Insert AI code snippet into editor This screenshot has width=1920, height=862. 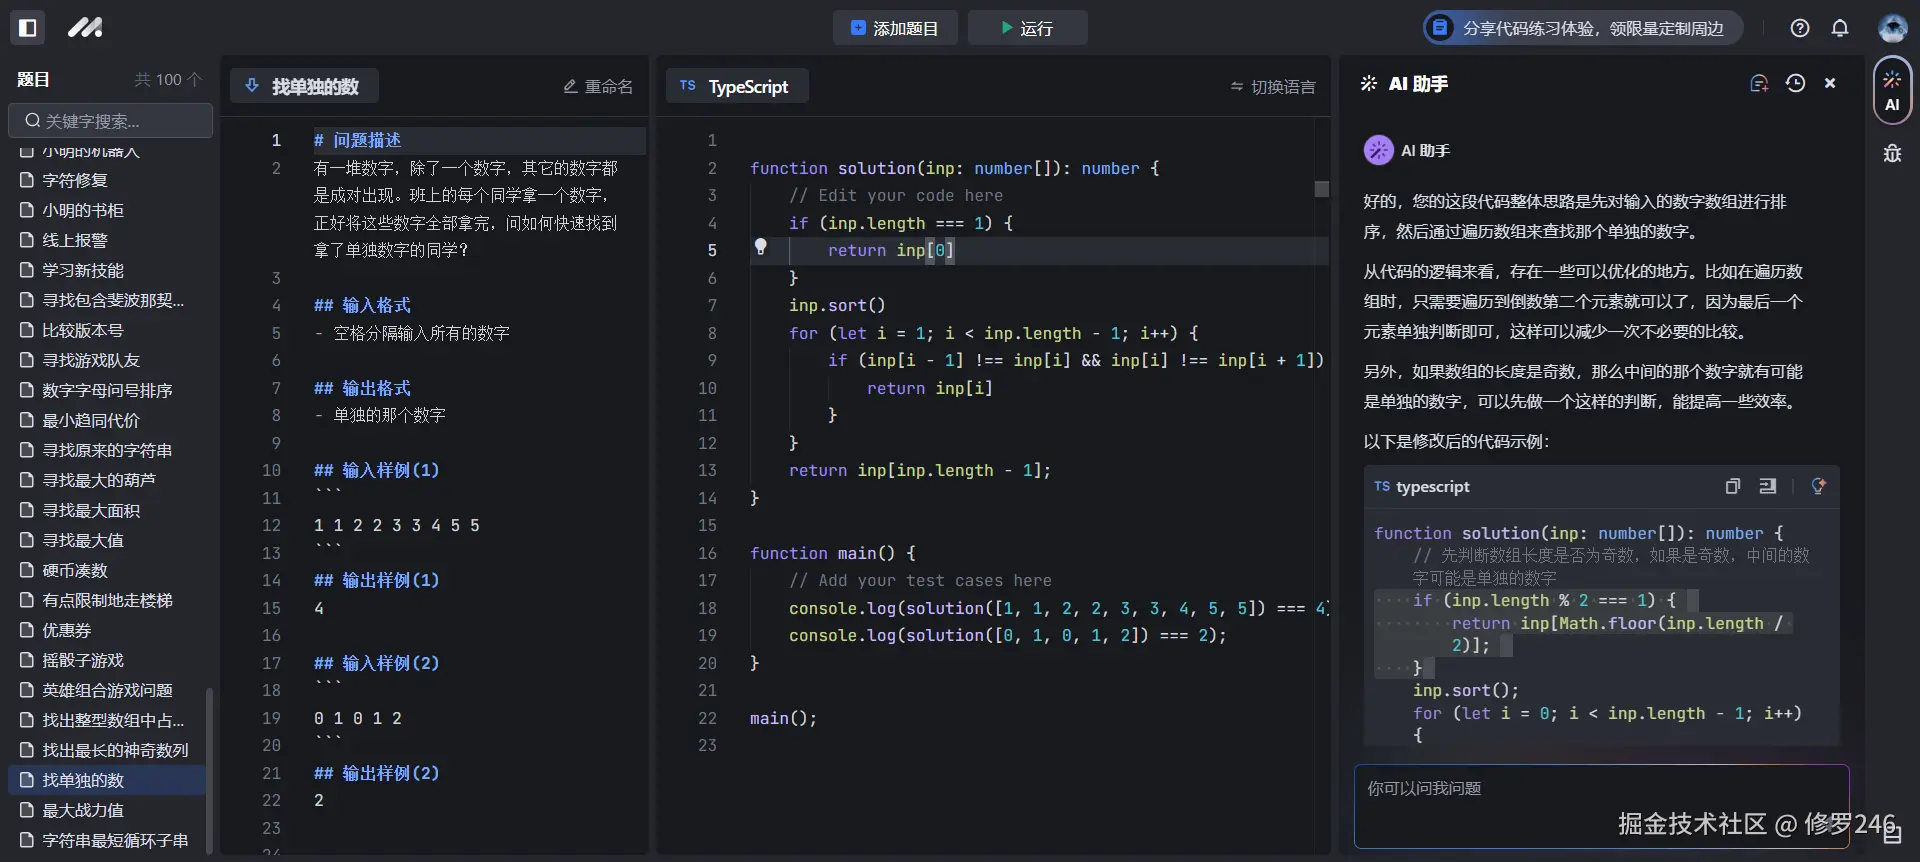click(x=1768, y=486)
